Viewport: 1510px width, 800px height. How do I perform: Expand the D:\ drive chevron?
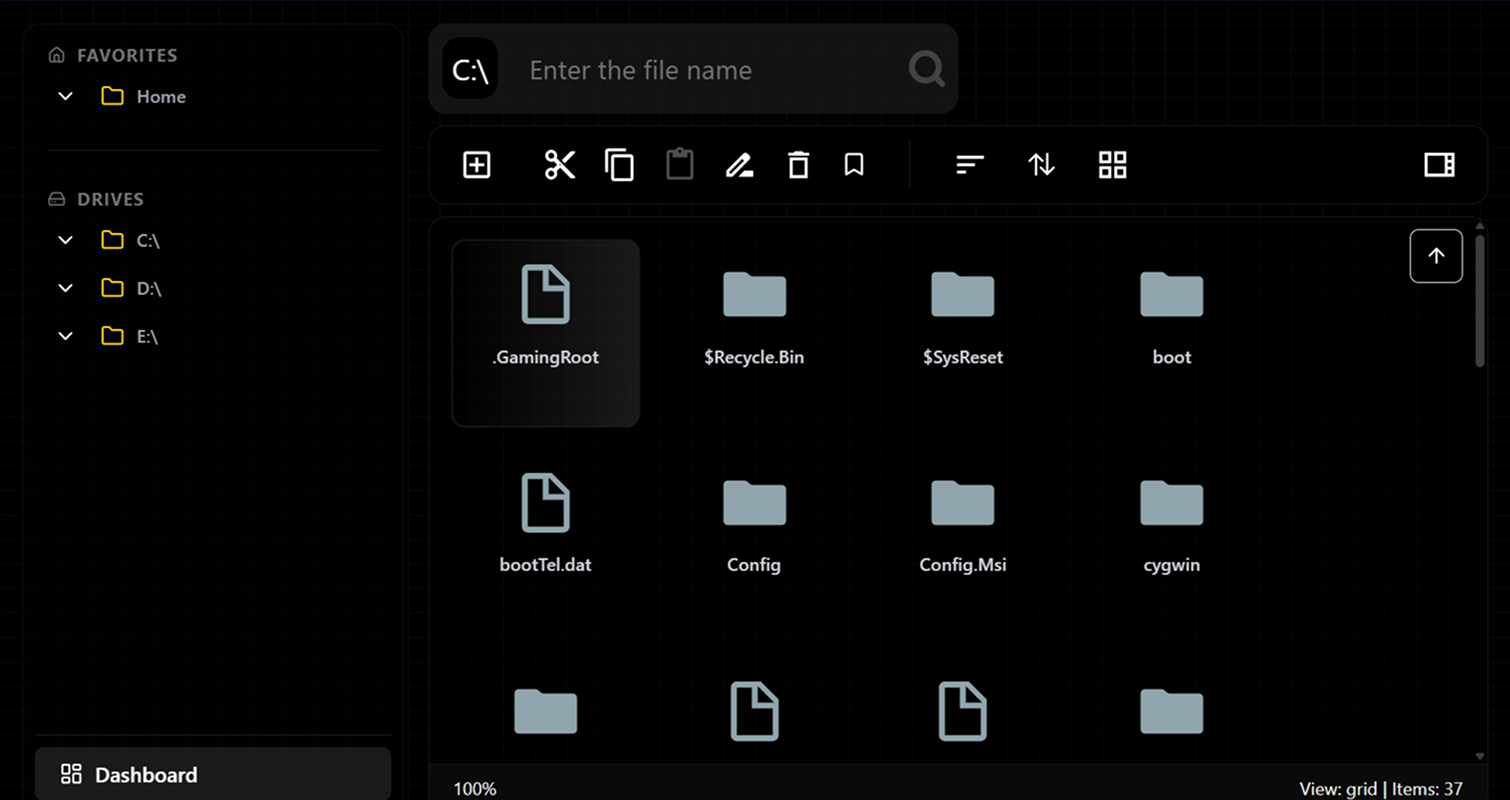coord(66,289)
